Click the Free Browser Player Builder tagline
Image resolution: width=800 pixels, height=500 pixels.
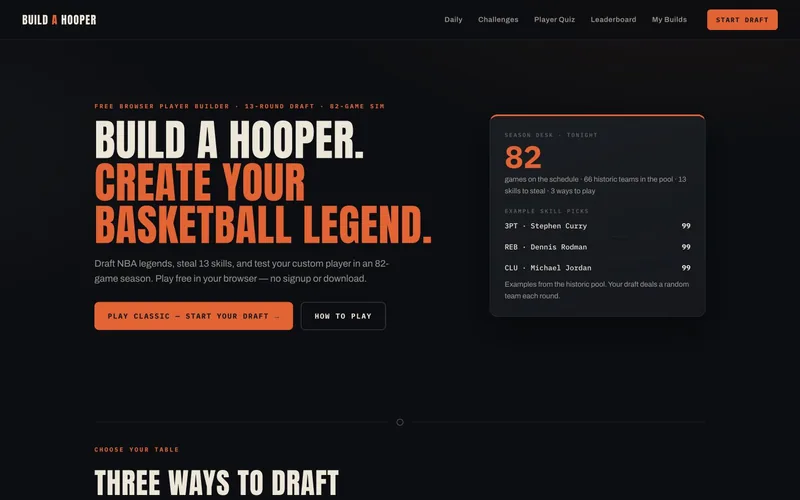pyautogui.click(x=239, y=106)
